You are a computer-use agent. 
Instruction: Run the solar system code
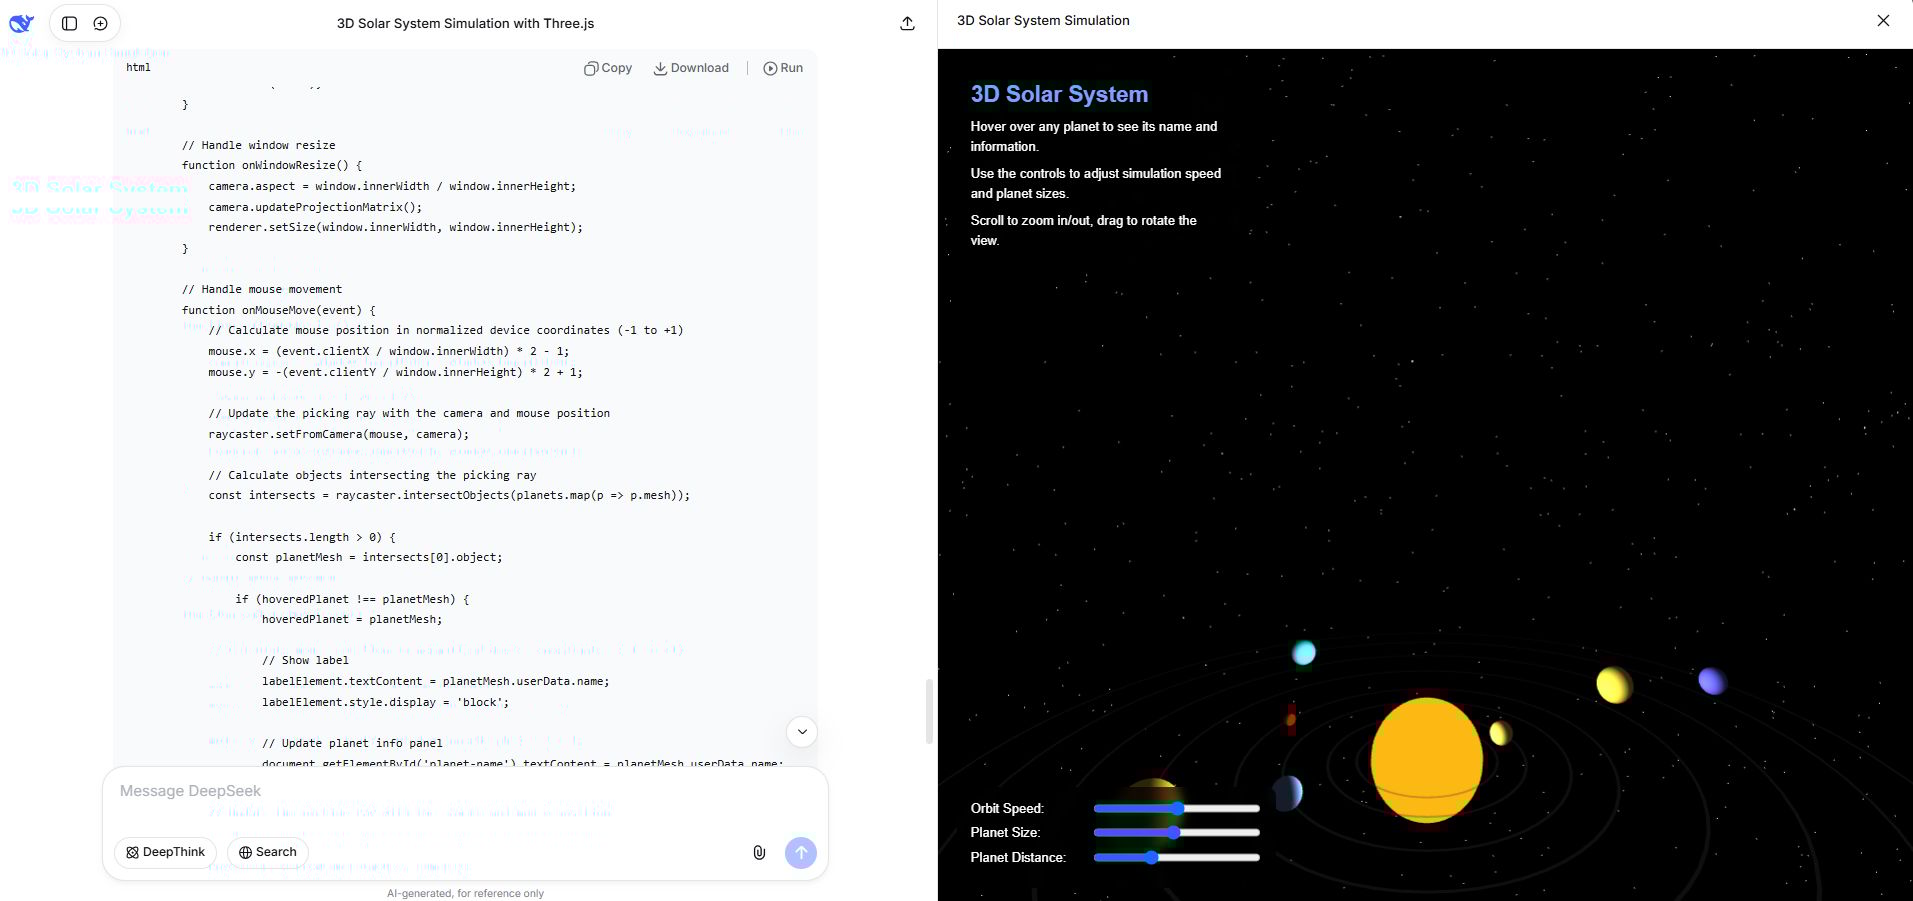click(783, 68)
